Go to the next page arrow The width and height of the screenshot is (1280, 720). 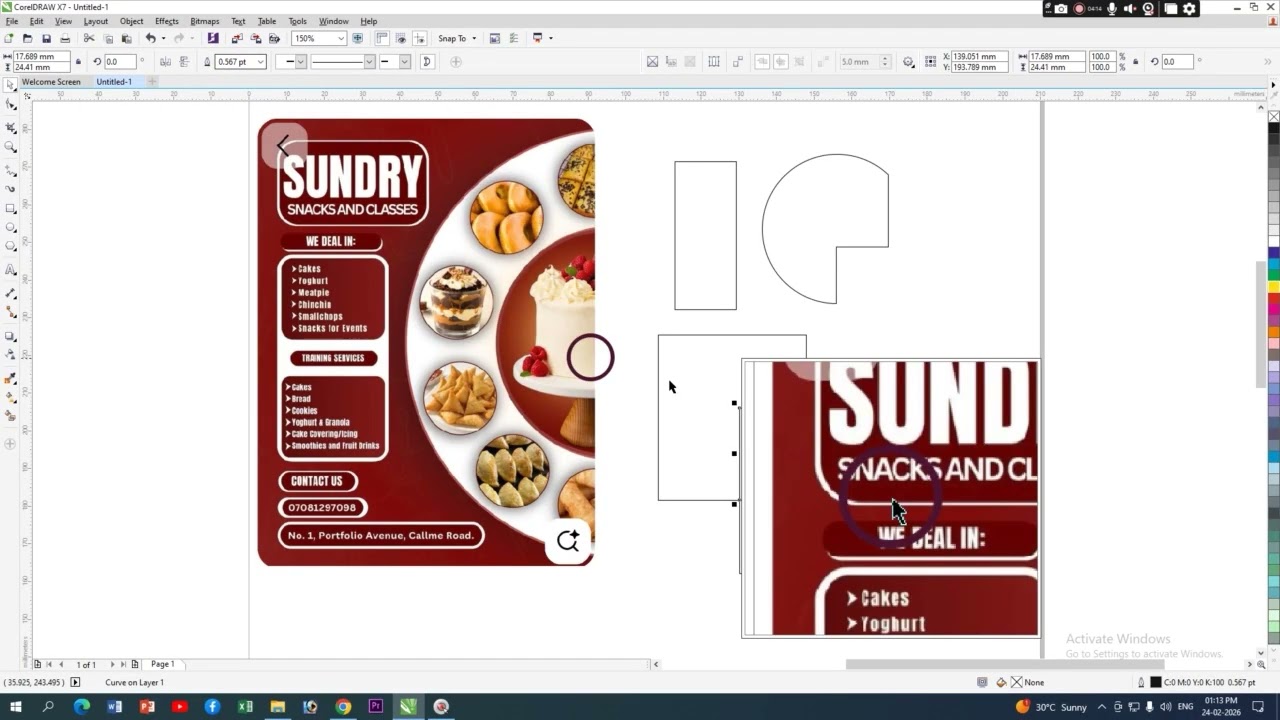(x=111, y=664)
